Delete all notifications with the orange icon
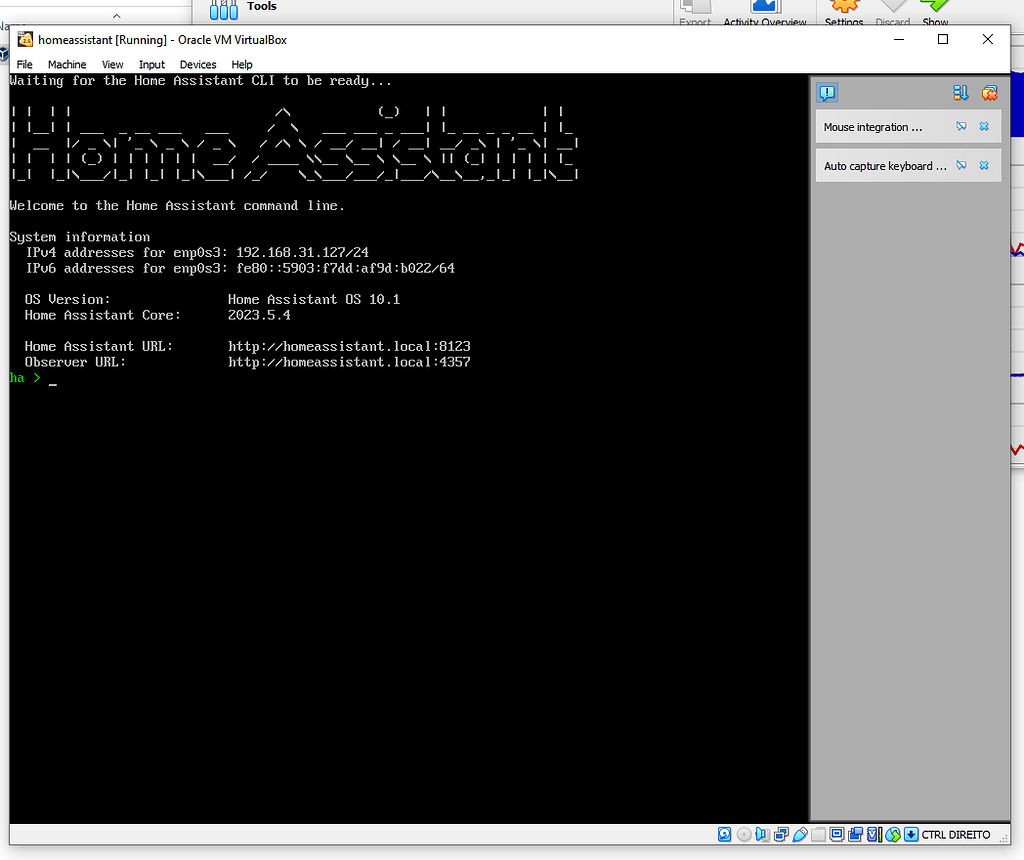The image size is (1024, 860). coord(989,93)
